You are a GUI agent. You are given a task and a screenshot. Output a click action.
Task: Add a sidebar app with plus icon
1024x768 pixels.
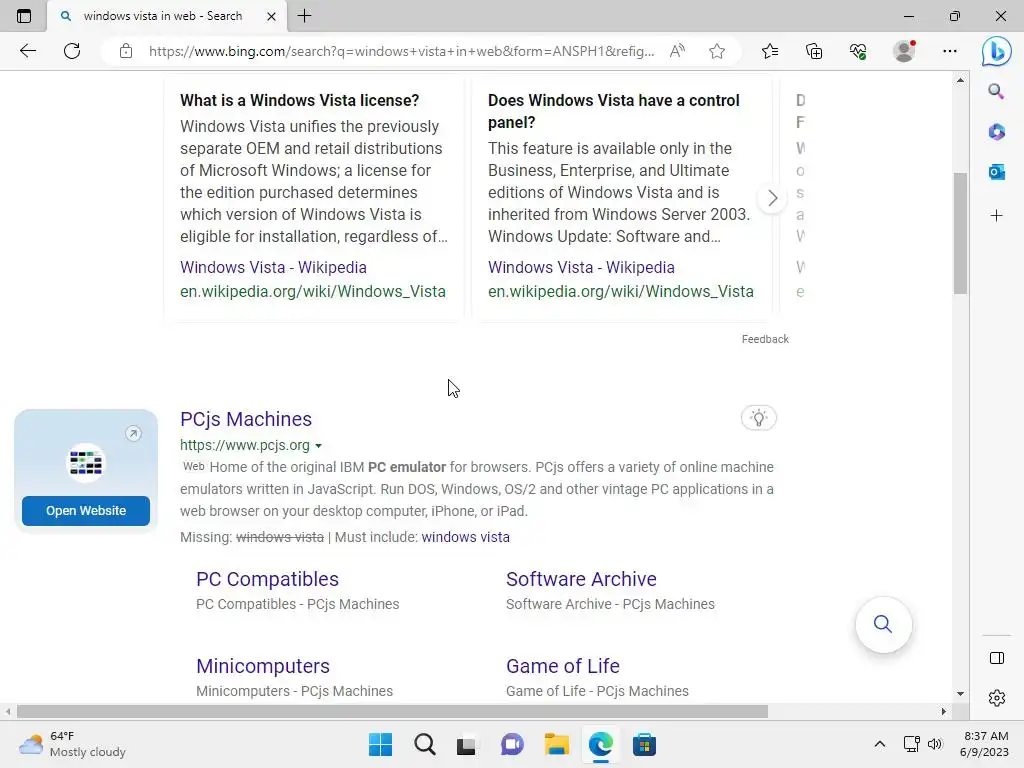tap(997, 216)
